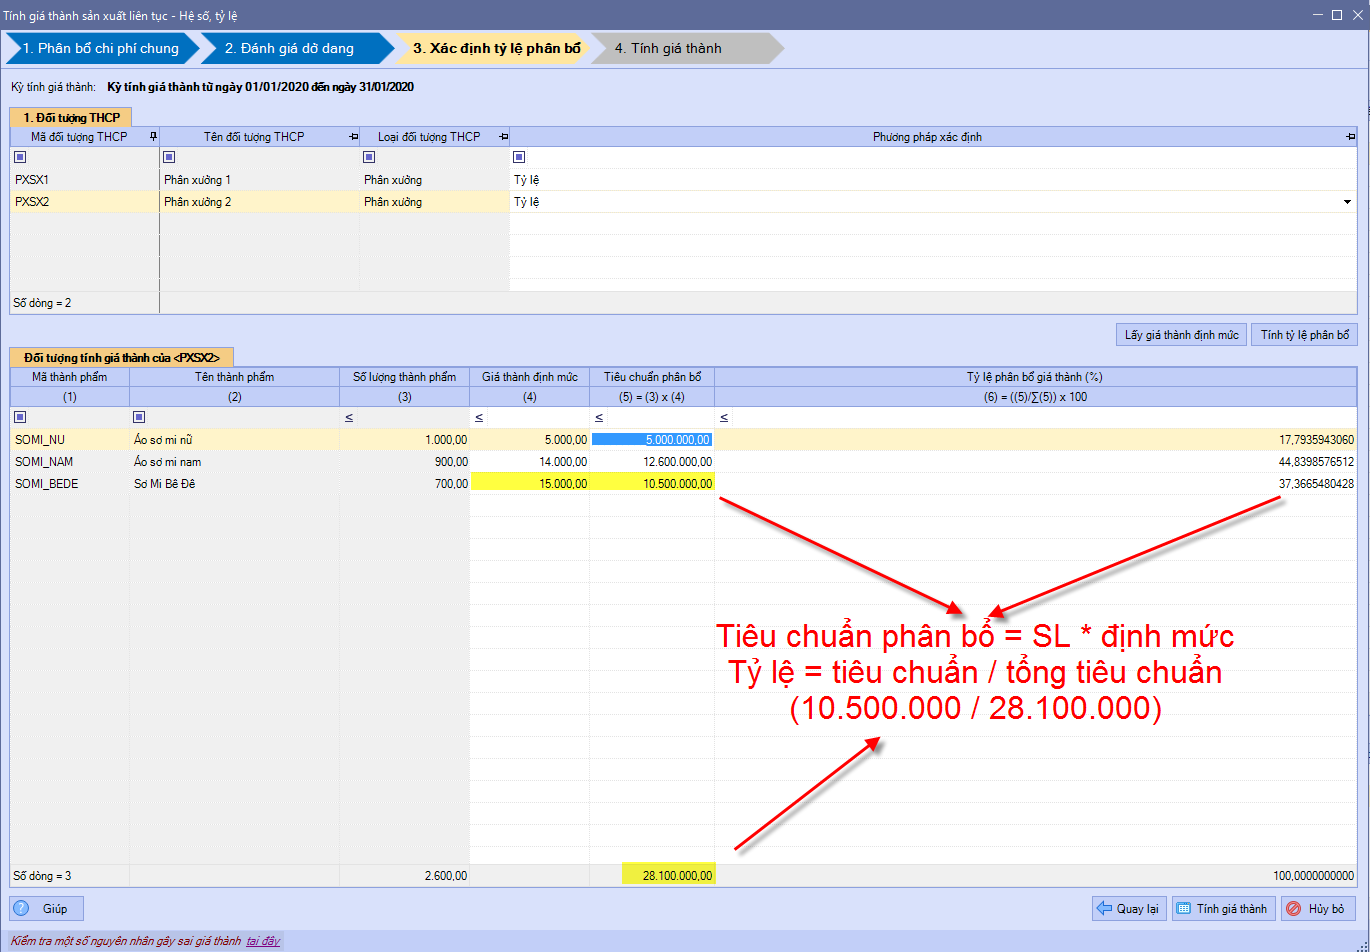Select the PXSX2 row code cell
The image size is (1370, 952).
[84, 202]
